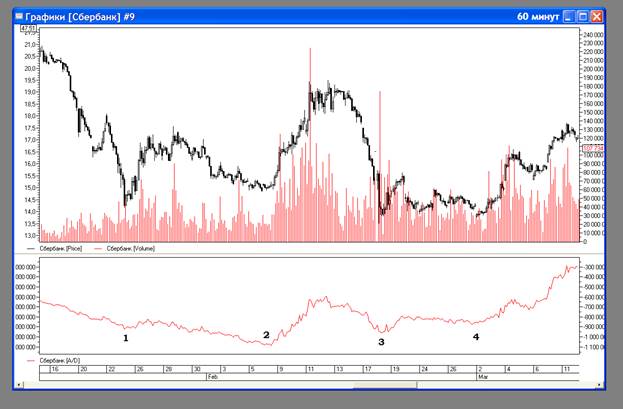
Task: Click the 60 минут timeframe label
Action: pos(538,17)
